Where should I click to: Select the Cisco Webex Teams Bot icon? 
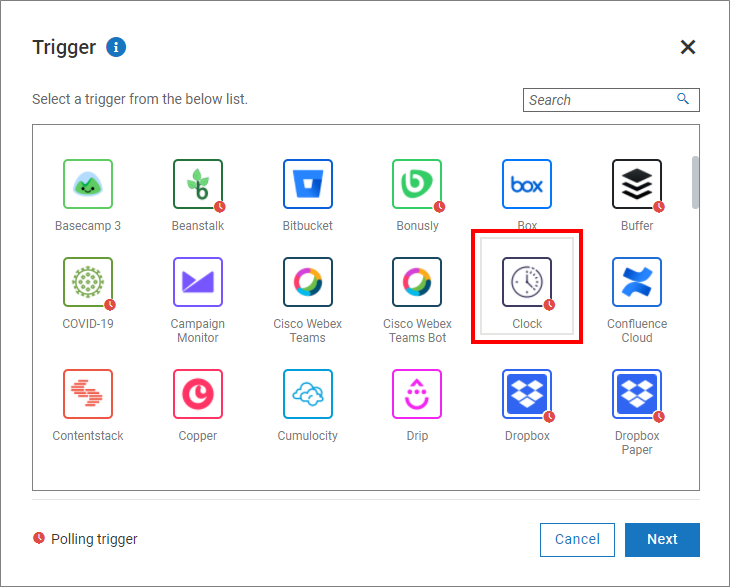click(x=417, y=282)
